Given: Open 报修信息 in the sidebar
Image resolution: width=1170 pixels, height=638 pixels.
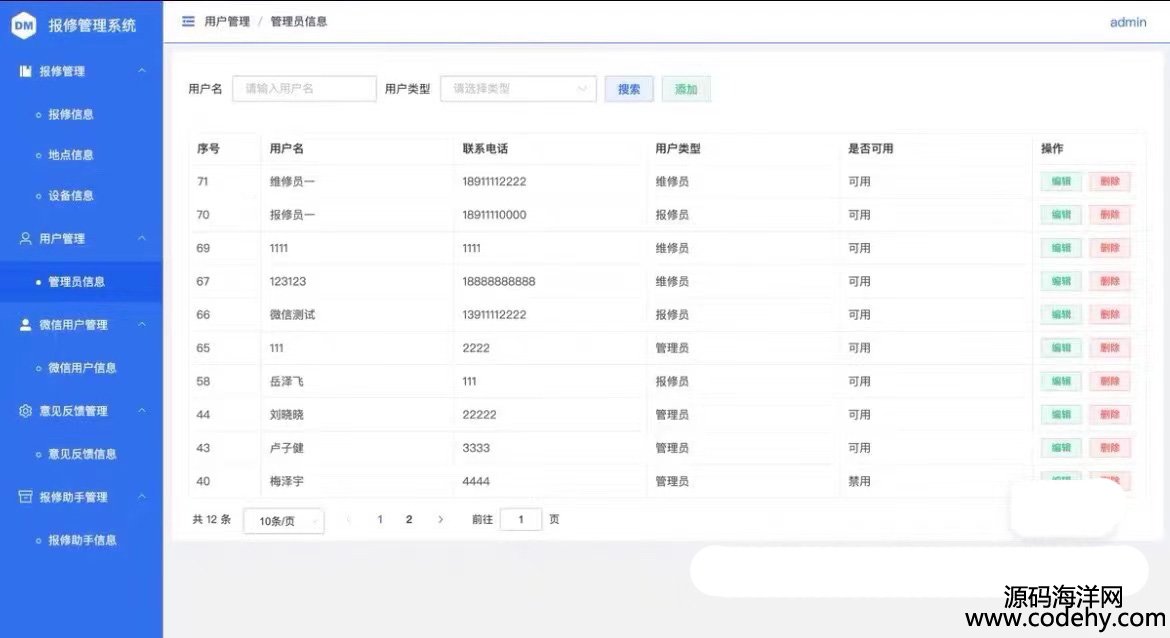Looking at the screenshot, I should (x=71, y=114).
